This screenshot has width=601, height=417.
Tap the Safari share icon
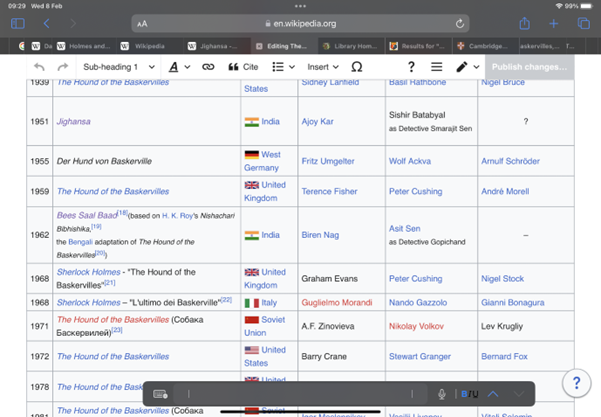[x=524, y=23]
